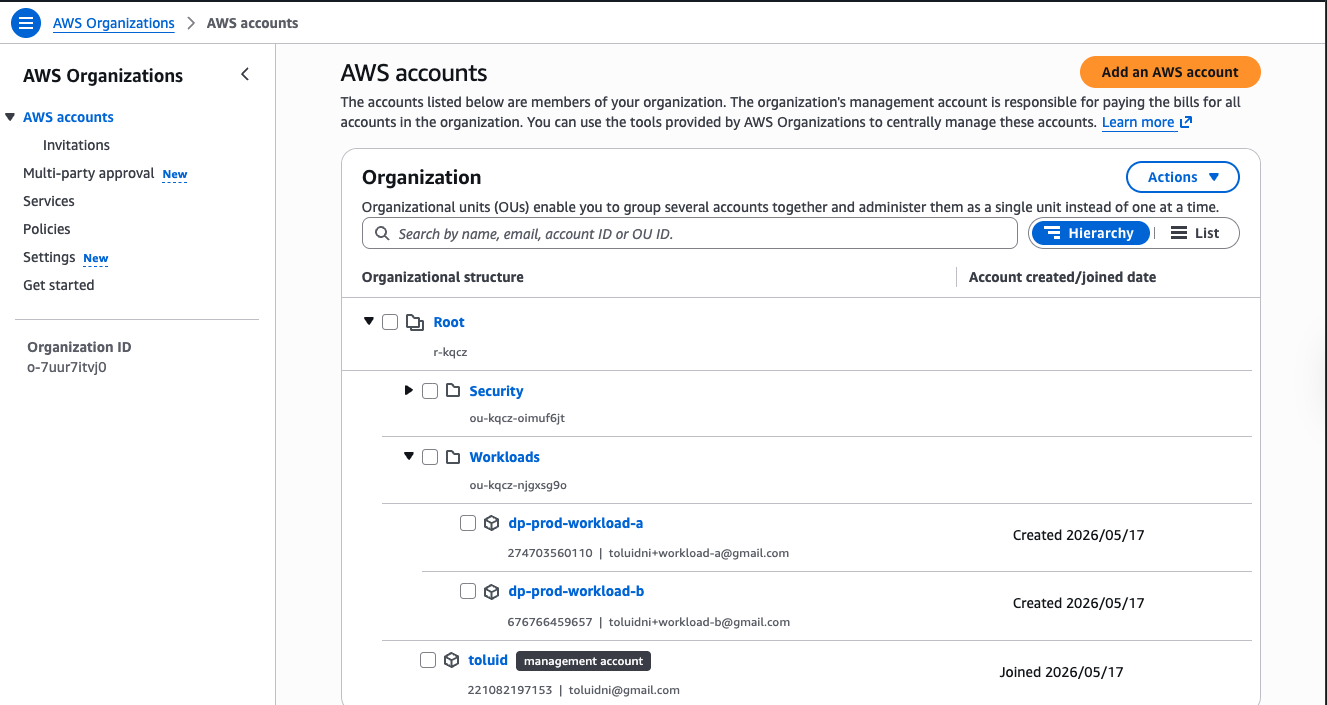Click the Root folder icon

coord(415,322)
